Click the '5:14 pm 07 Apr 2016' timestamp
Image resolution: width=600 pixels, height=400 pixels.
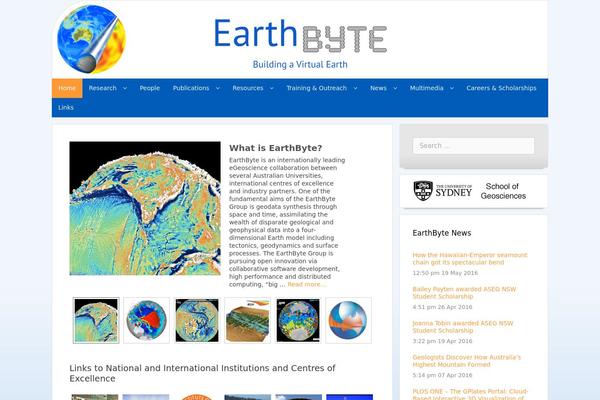(442, 375)
